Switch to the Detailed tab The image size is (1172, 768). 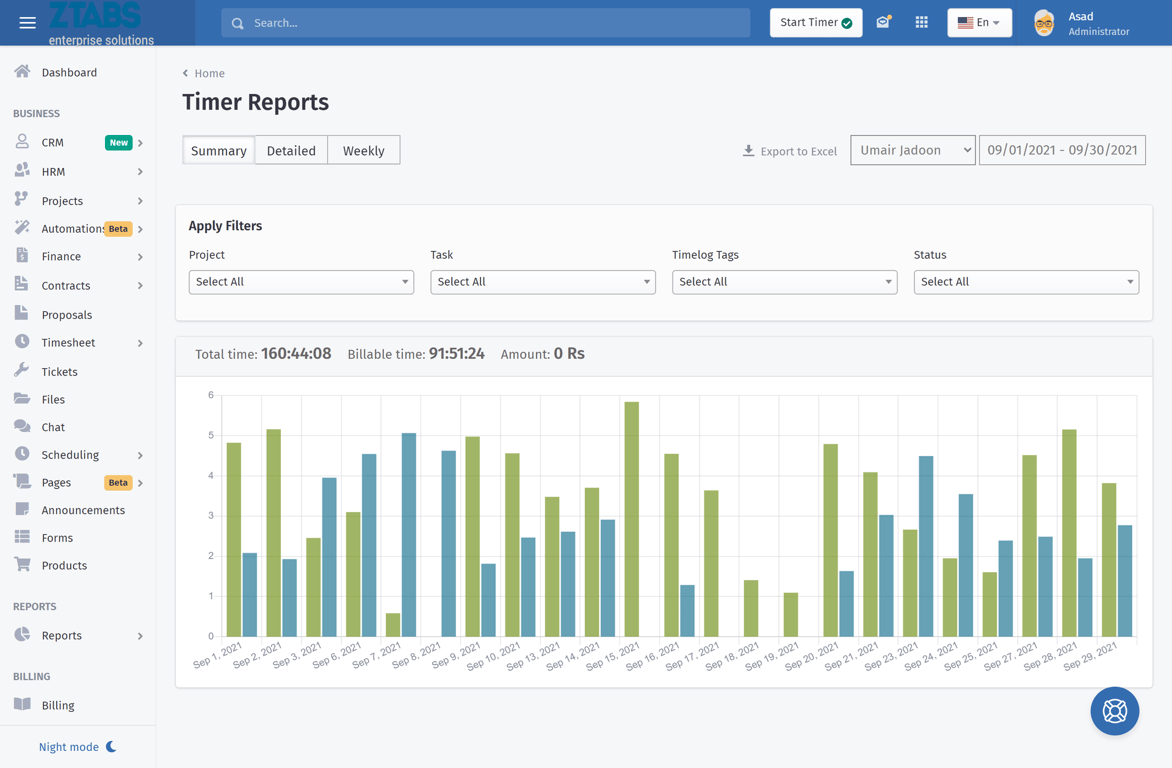[291, 150]
